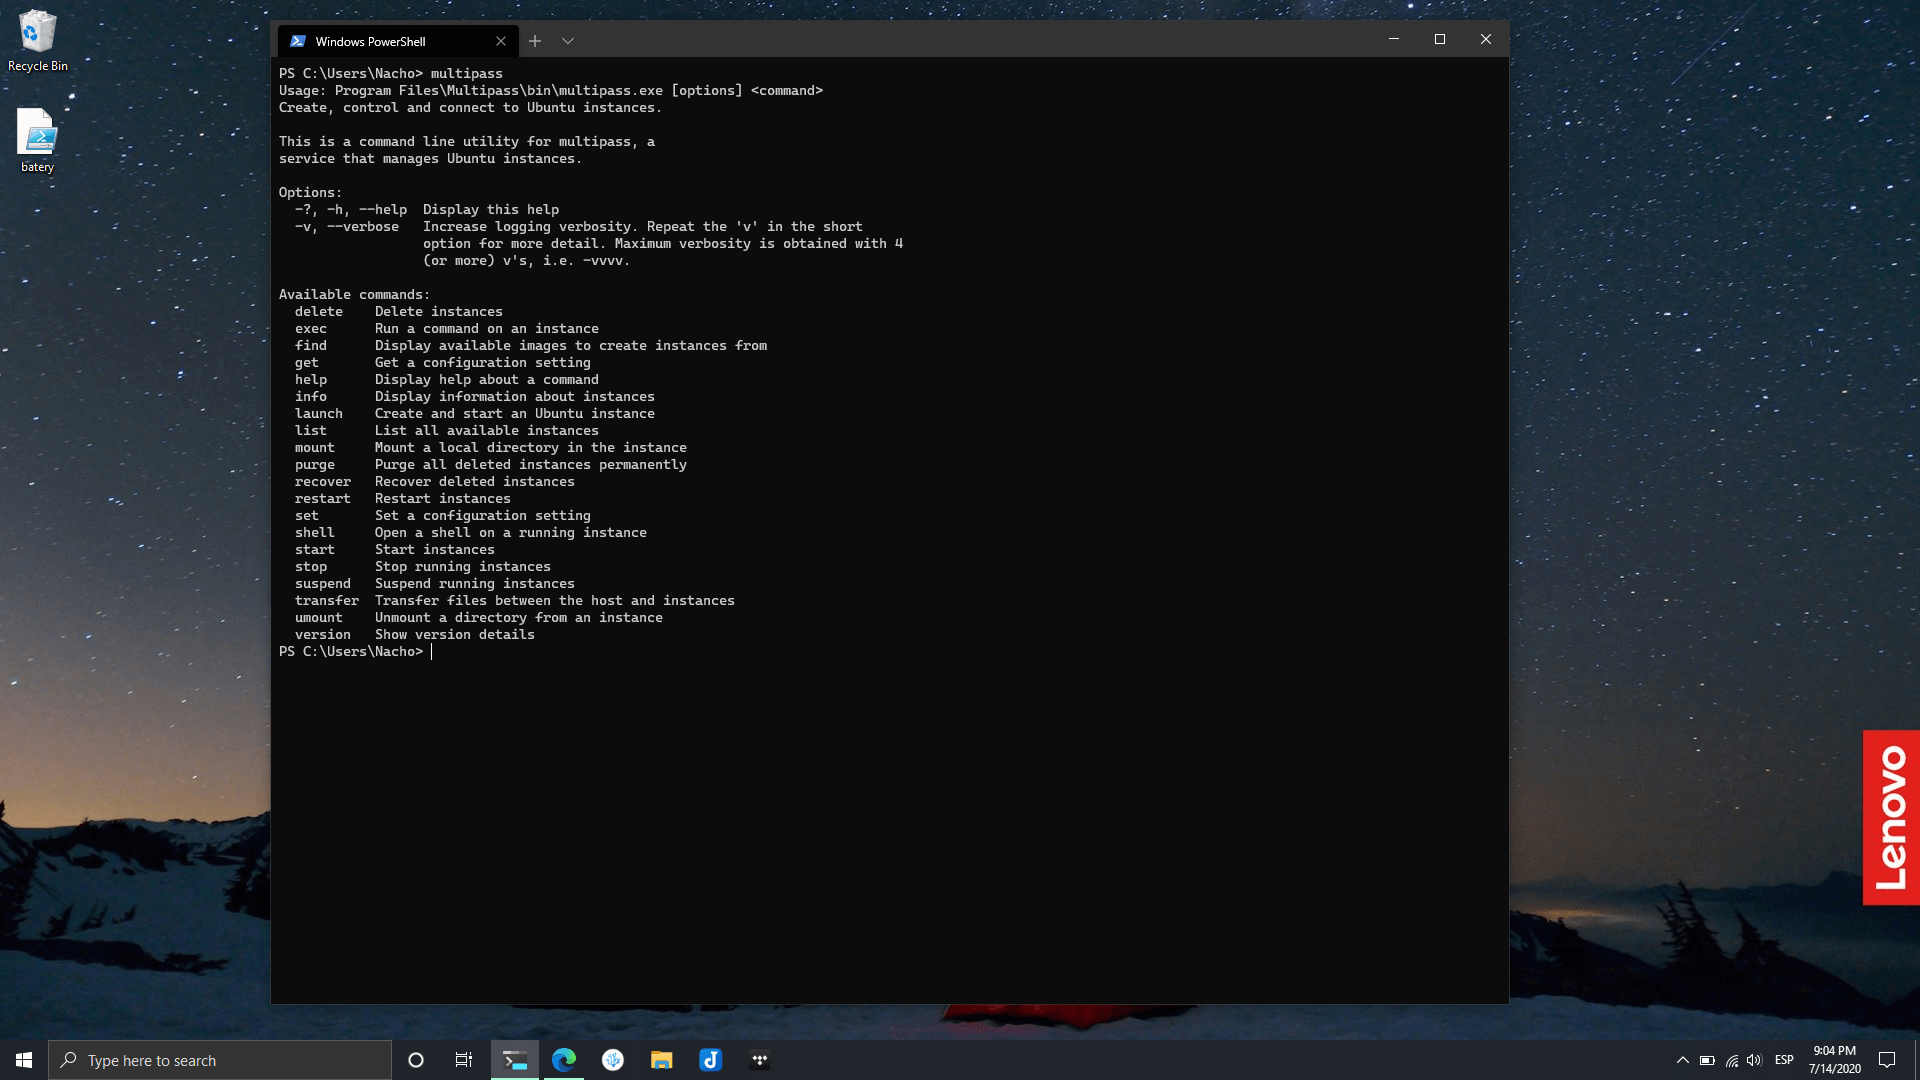This screenshot has height=1080, width=1920.
Task: Click the 'shell' command in the list
Action: [315, 533]
